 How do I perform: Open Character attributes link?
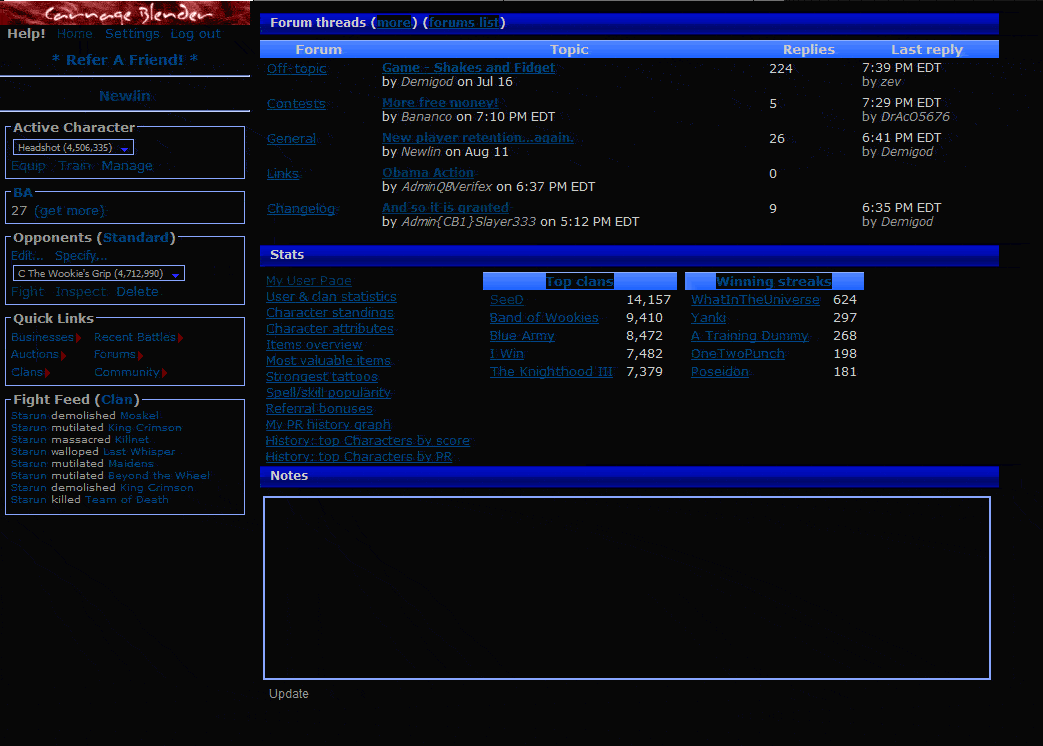[x=330, y=328]
